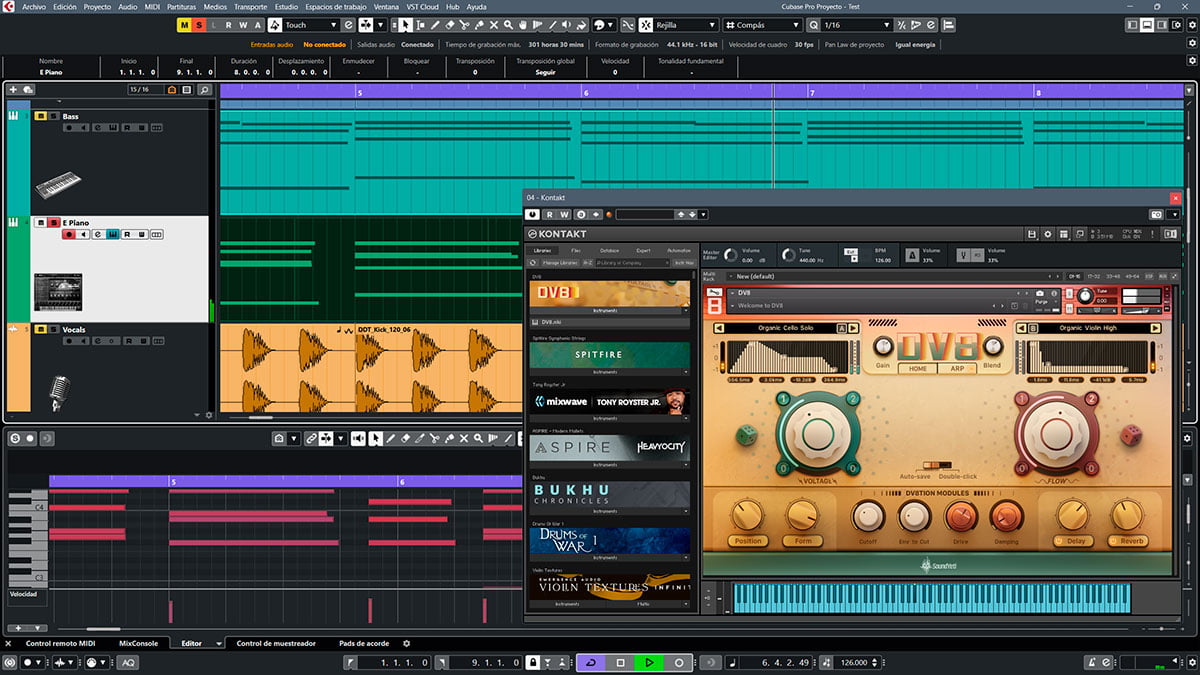Click the Reverb button in DV8 modules

coord(1127,541)
